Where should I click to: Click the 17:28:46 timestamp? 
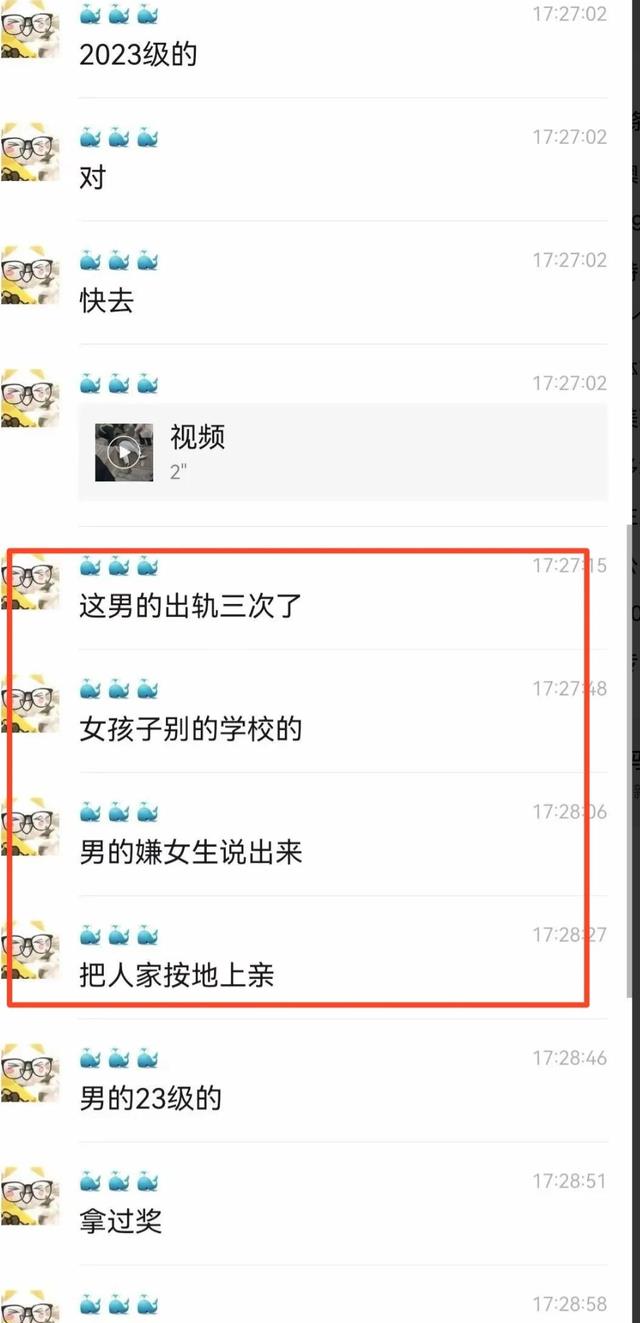(x=569, y=1058)
